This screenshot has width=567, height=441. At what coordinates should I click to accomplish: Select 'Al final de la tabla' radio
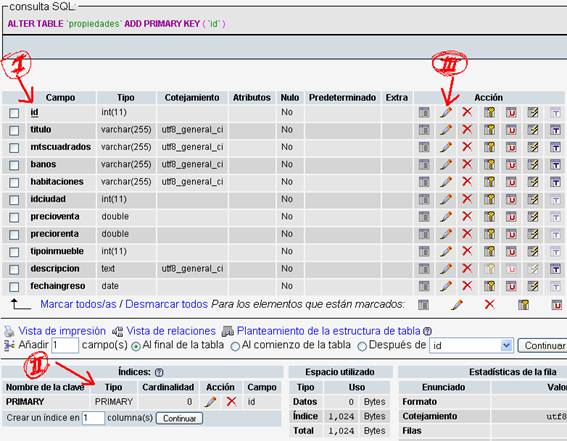click(x=136, y=346)
